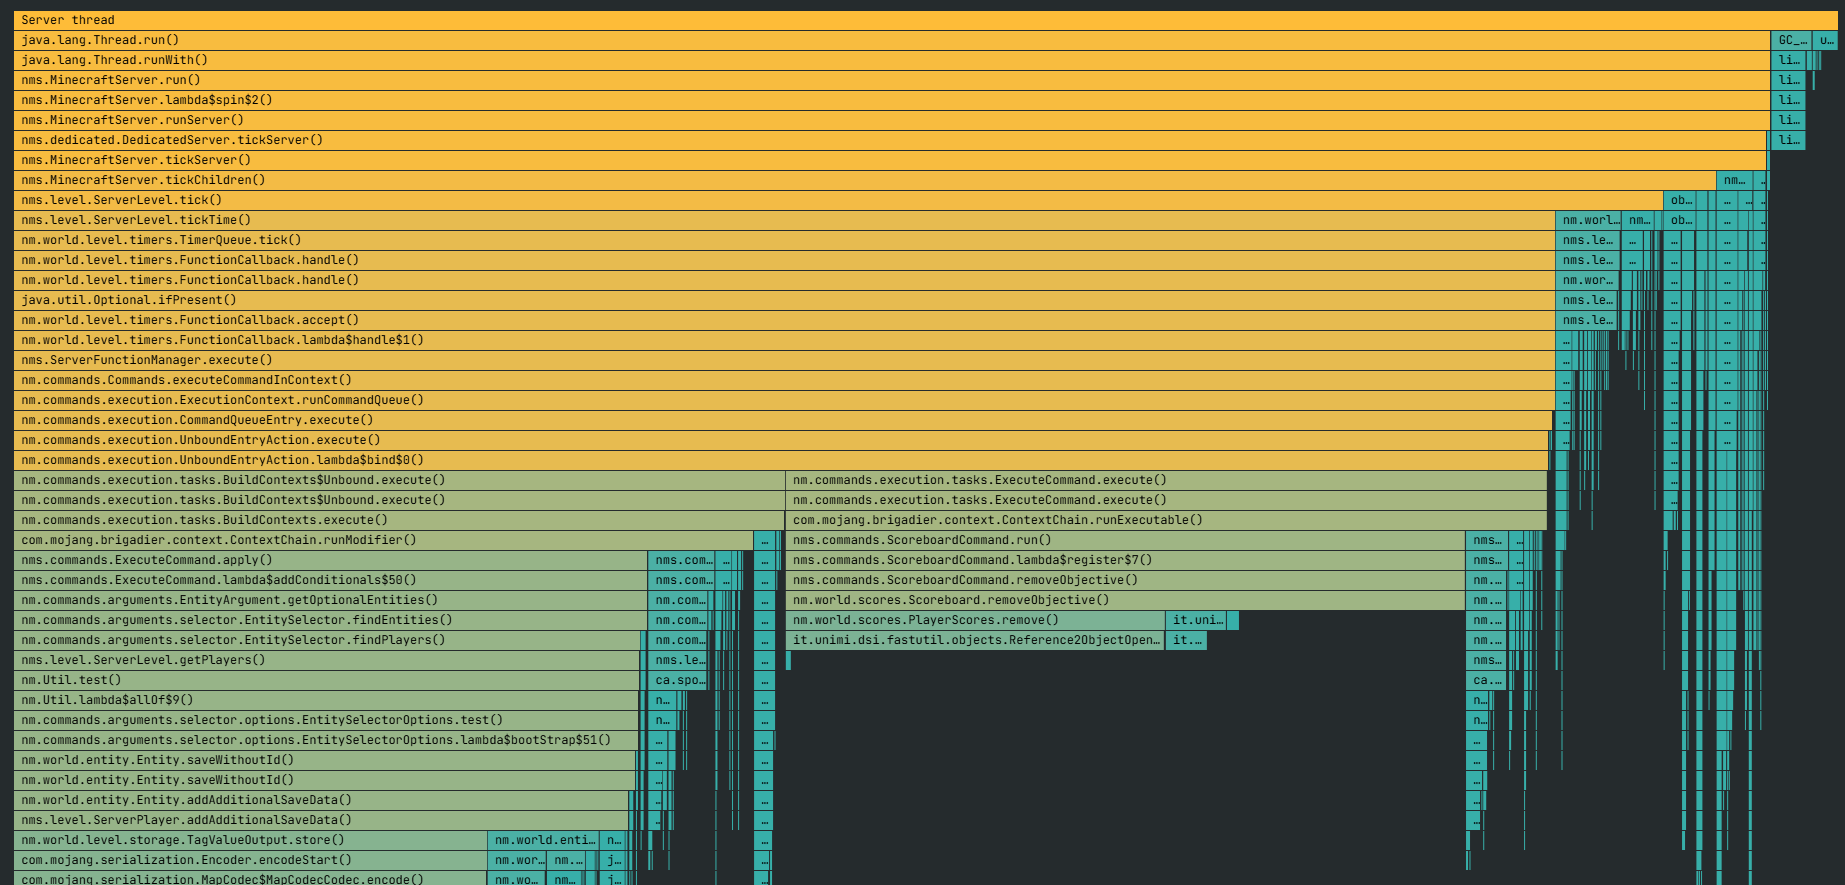Select UnboundEntryAction.lambda$bind$0() frame
Viewport: 1845px width, 885px height.
781,460
